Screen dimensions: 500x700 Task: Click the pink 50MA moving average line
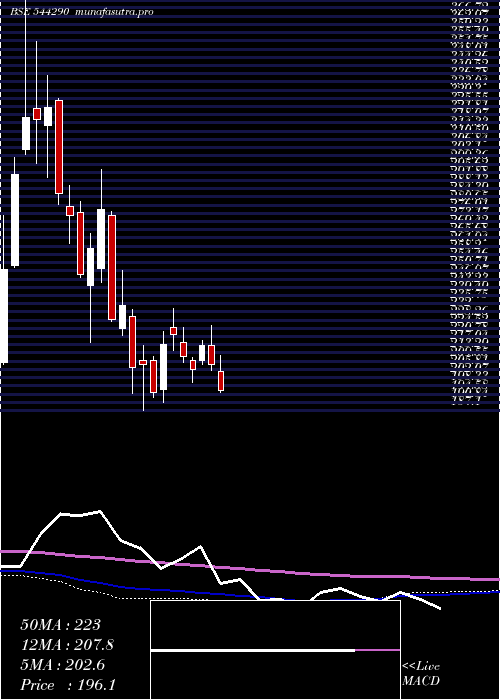click(x=250, y=568)
